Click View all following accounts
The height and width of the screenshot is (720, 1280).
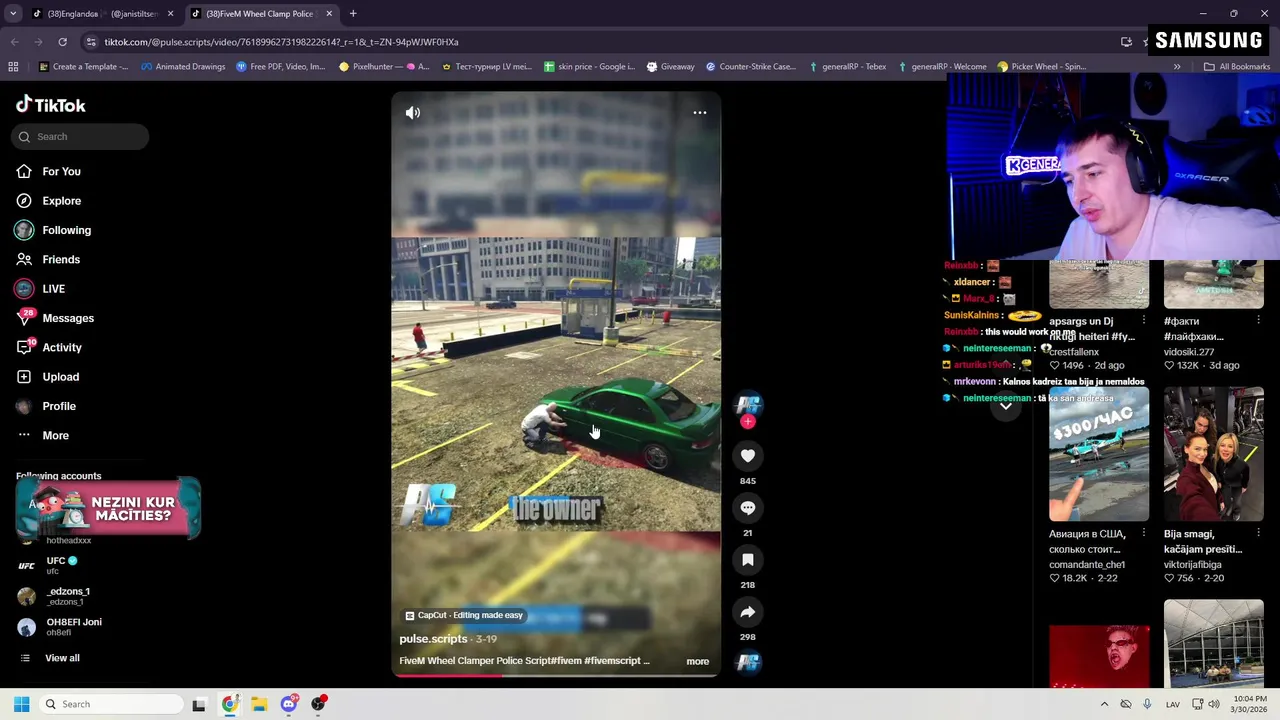coord(62,658)
